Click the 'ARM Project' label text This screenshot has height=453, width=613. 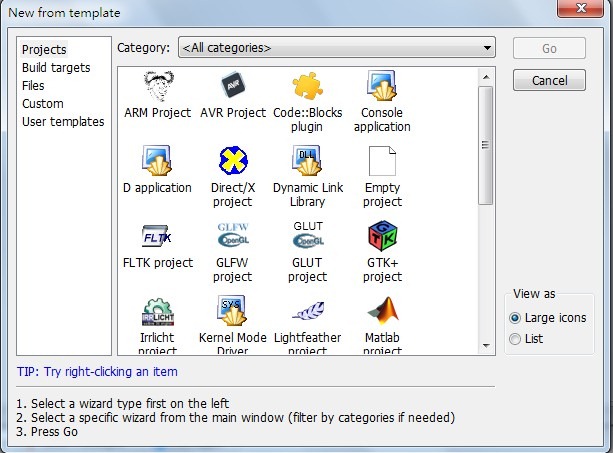click(x=158, y=113)
